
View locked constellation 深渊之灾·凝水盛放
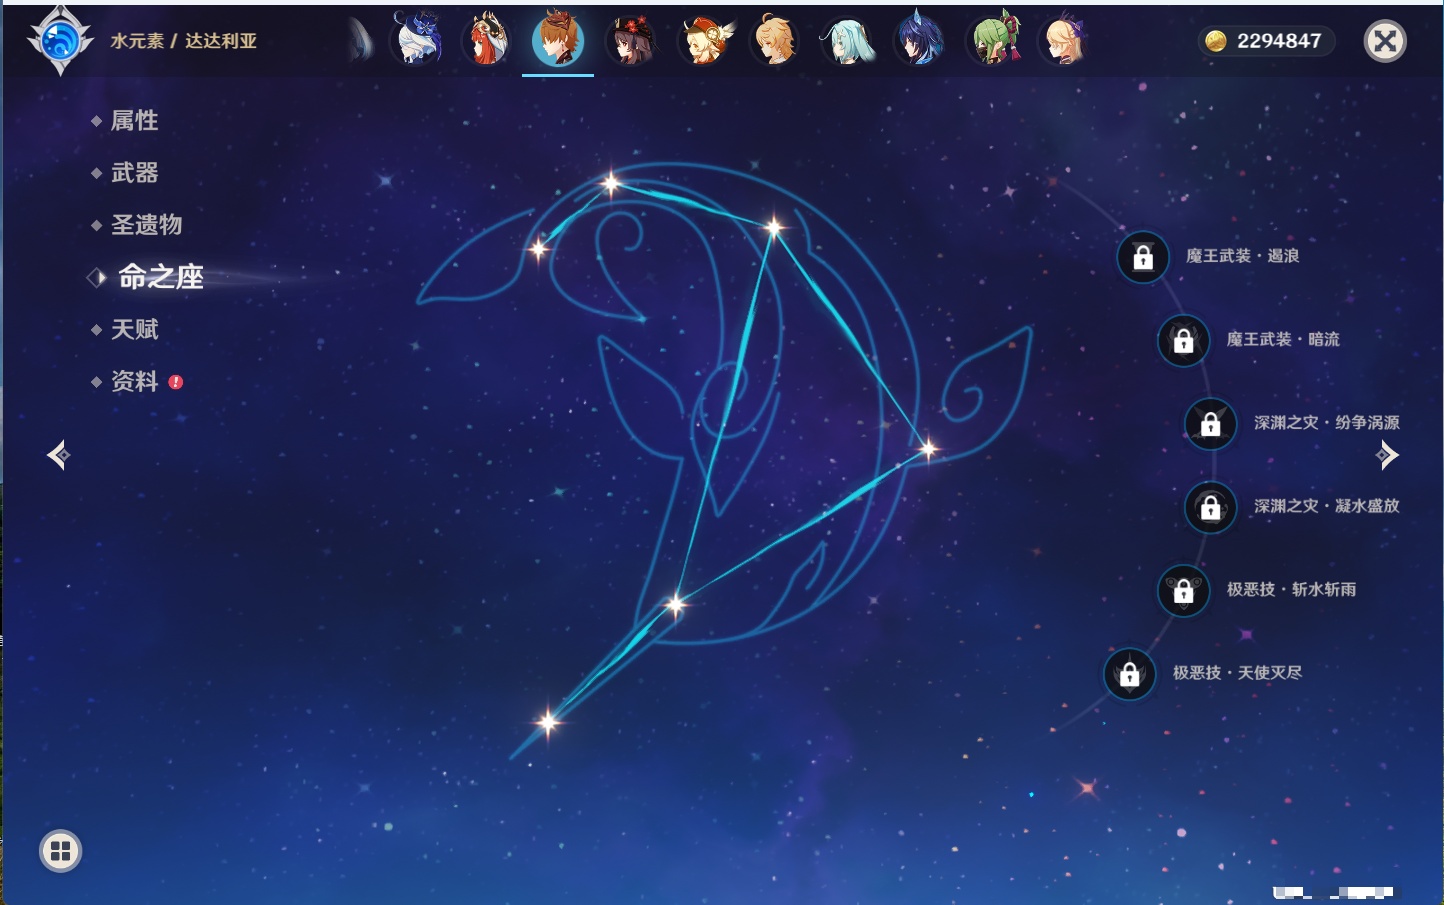1210,507
